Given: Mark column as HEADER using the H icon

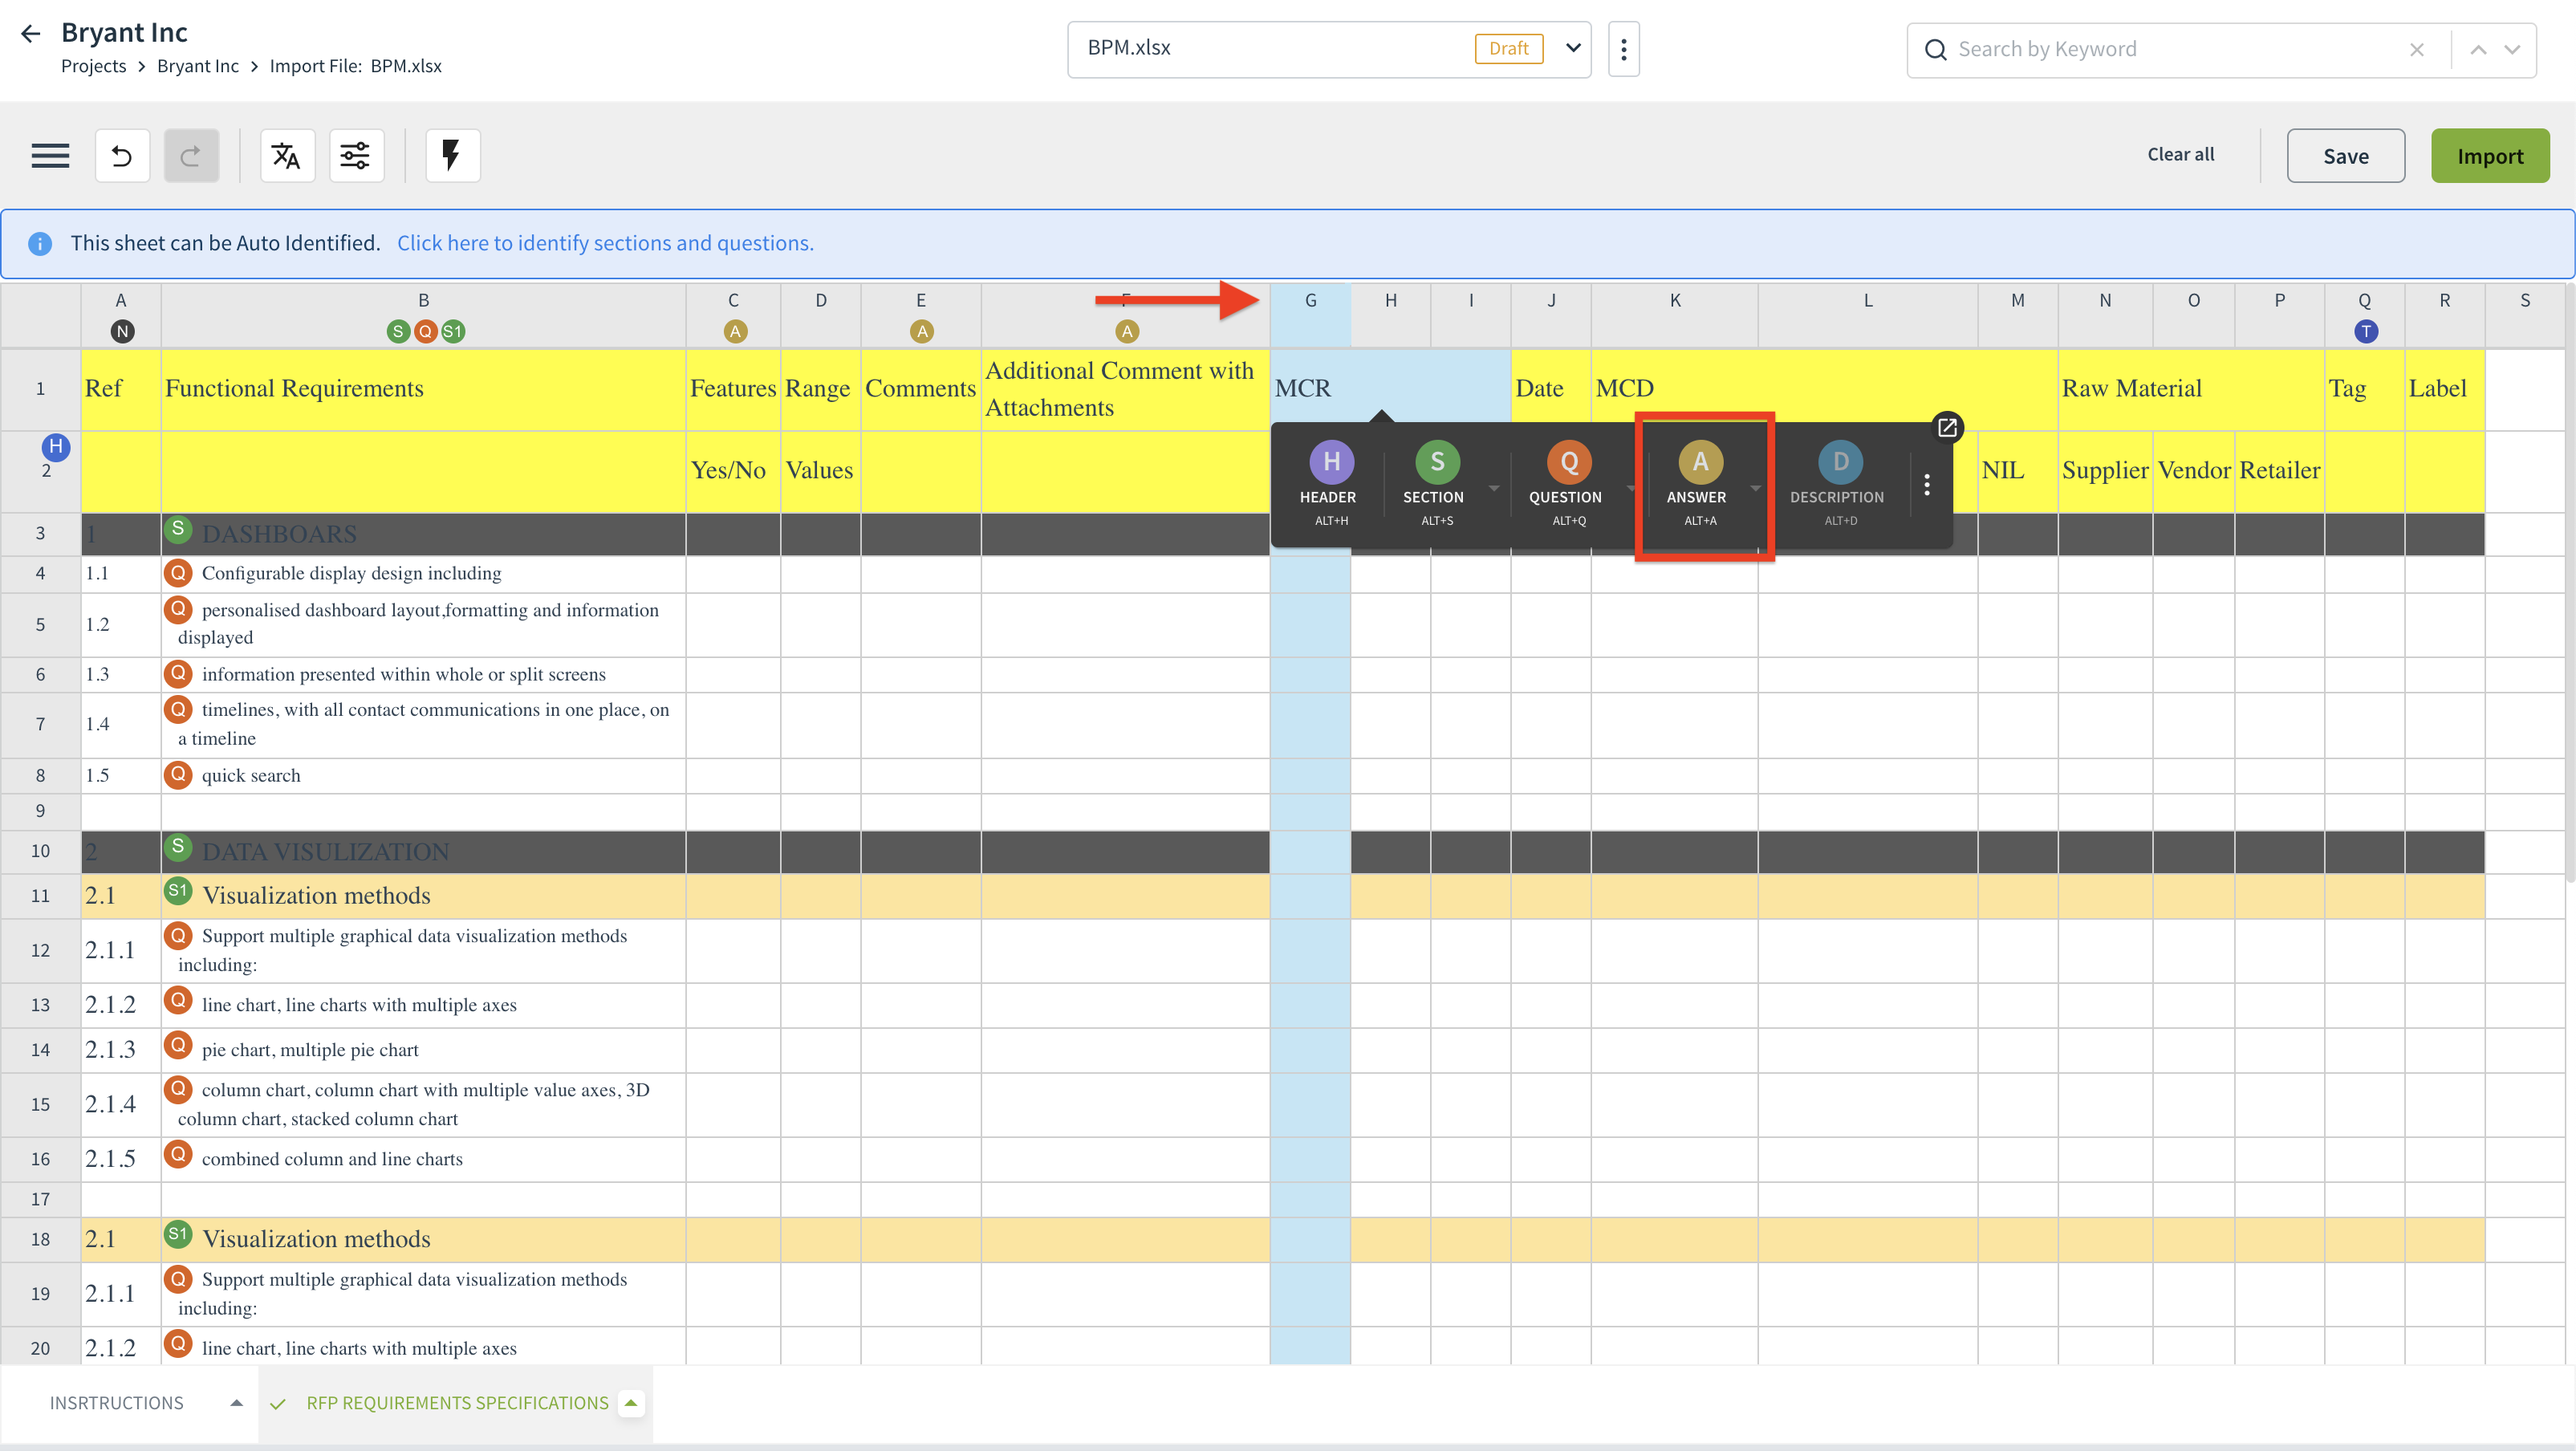Looking at the screenshot, I should click(x=1329, y=462).
